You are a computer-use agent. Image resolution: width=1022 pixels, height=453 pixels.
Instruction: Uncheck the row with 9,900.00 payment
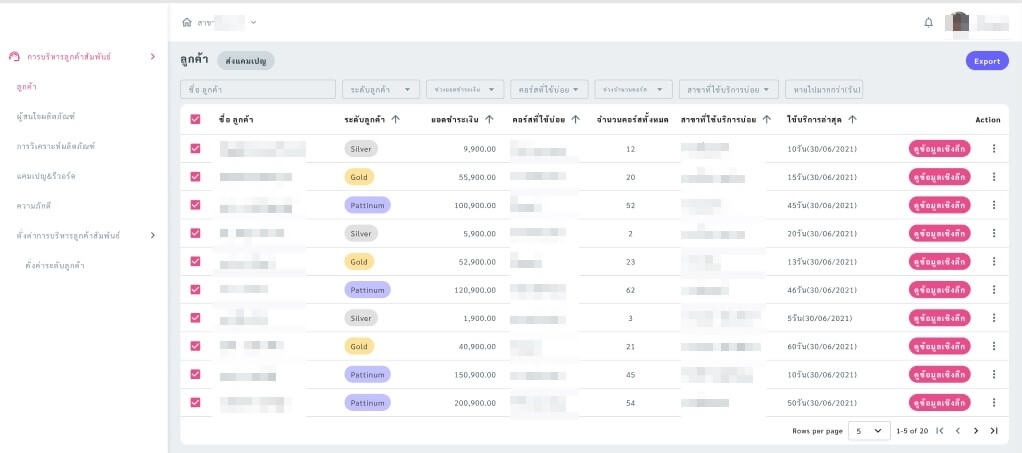[196, 149]
